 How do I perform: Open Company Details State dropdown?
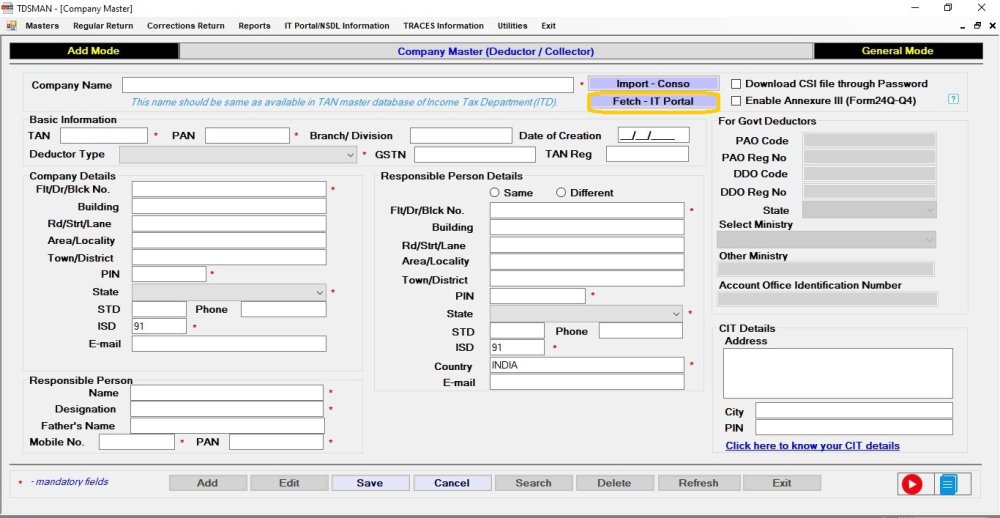(x=229, y=292)
